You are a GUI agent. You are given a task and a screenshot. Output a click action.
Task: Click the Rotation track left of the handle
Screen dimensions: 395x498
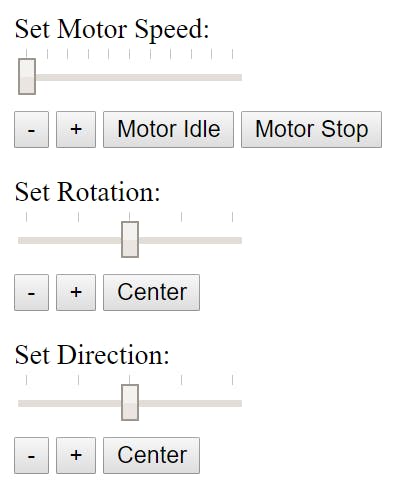(x=70, y=240)
